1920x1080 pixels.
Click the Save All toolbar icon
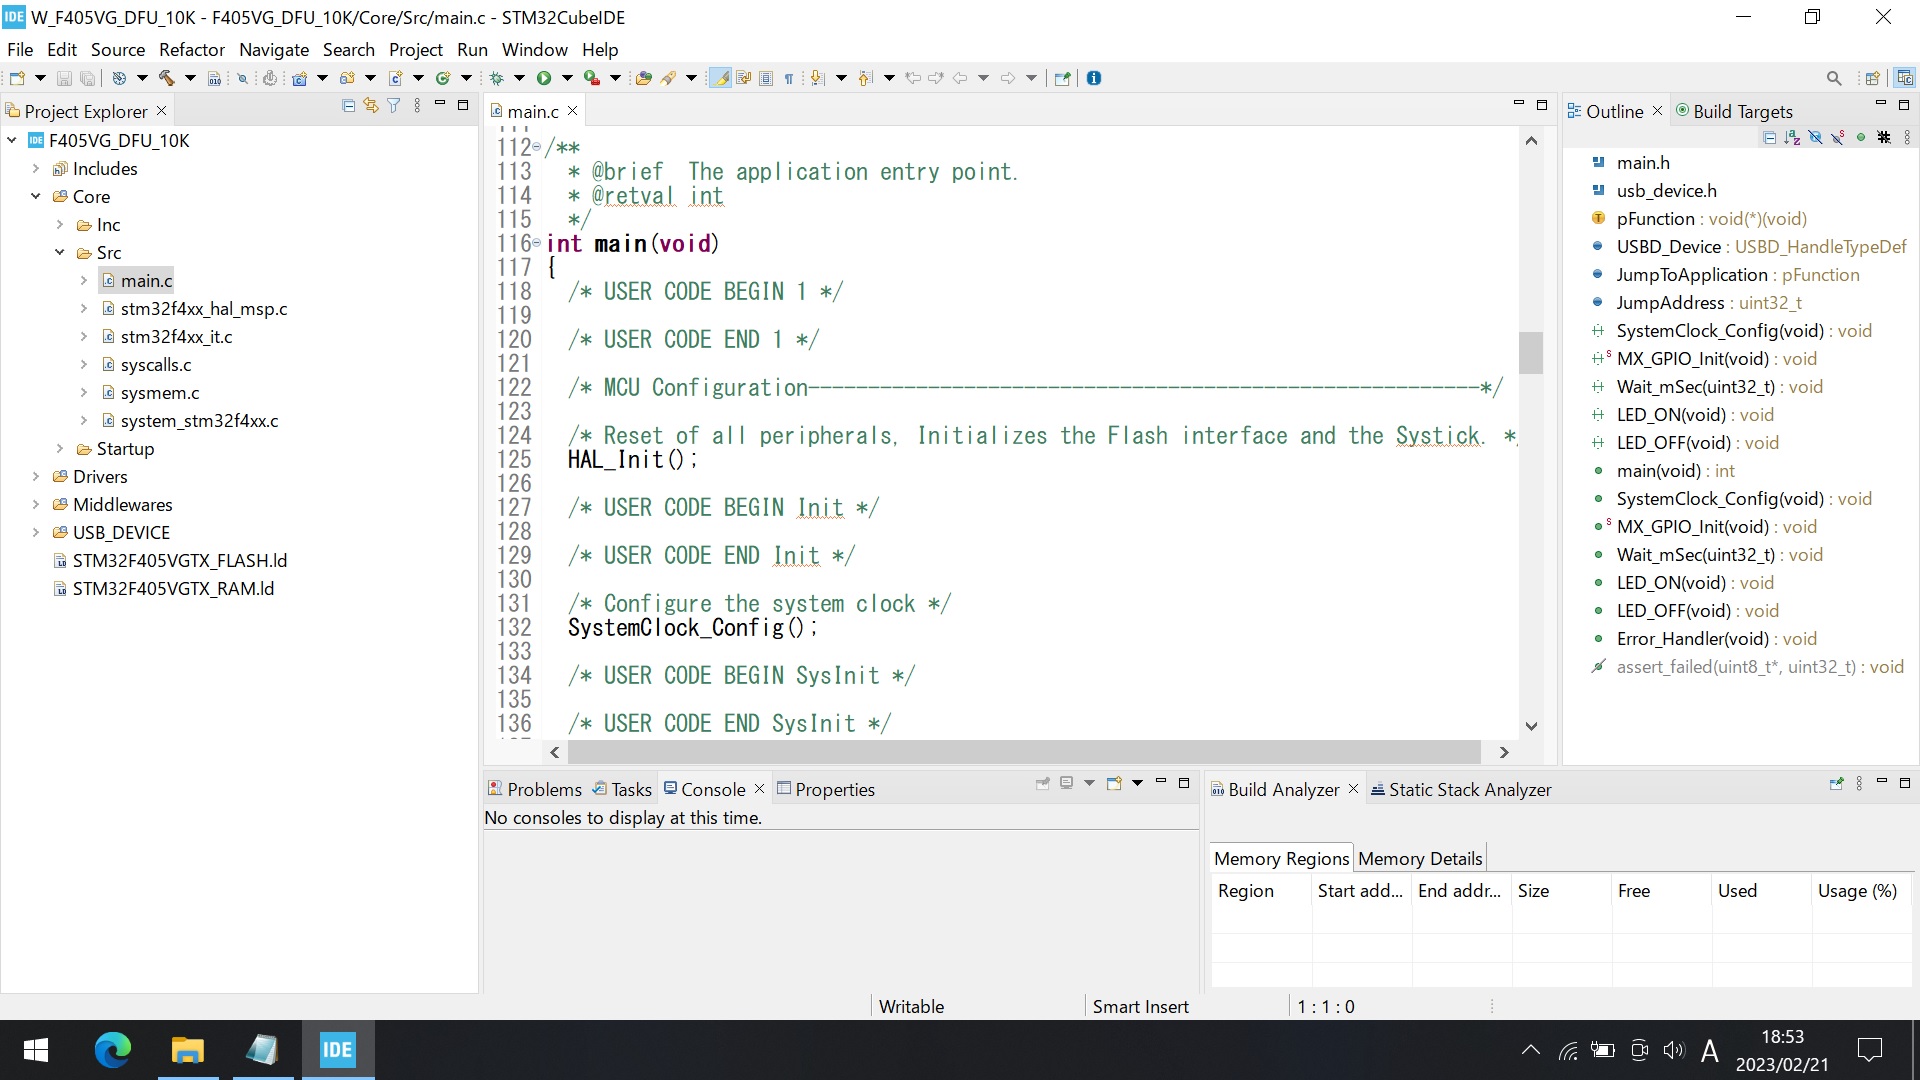[x=87, y=78]
